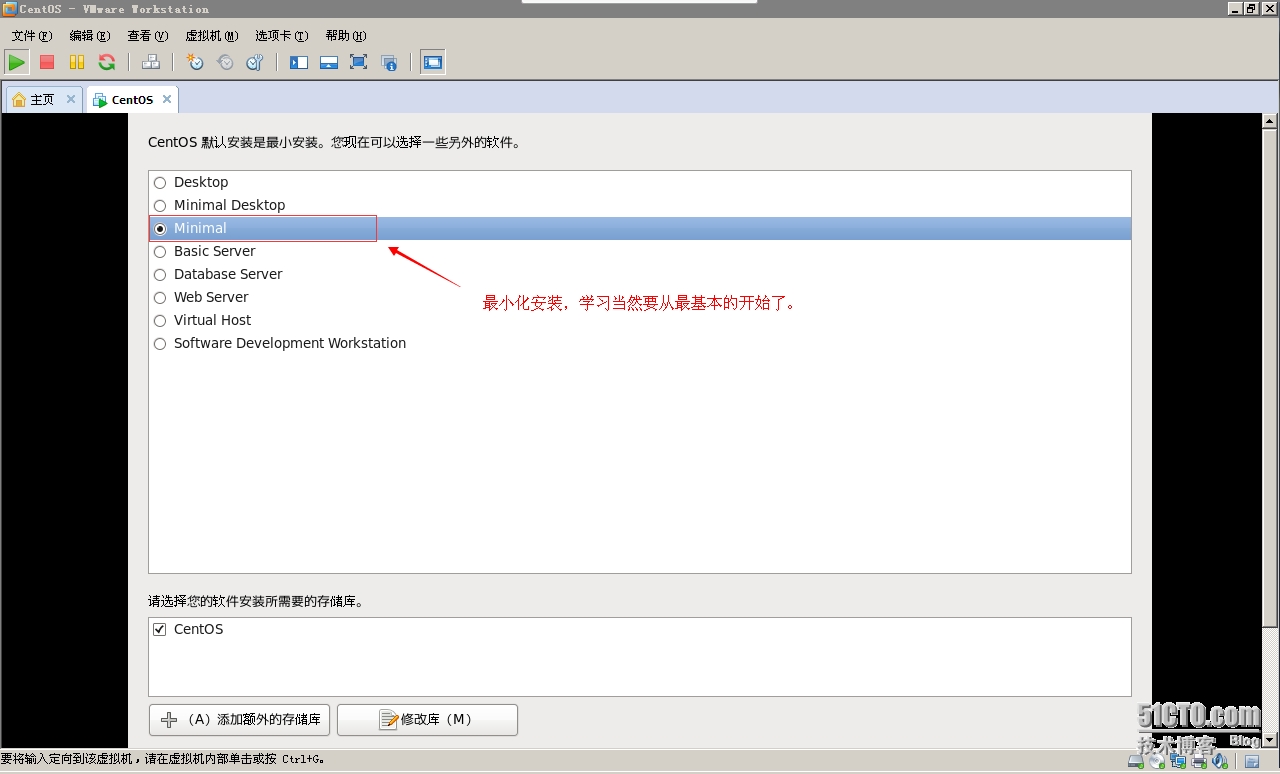
Task: Take a snapshot with the clock-star icon
Action: coord(195,62)
